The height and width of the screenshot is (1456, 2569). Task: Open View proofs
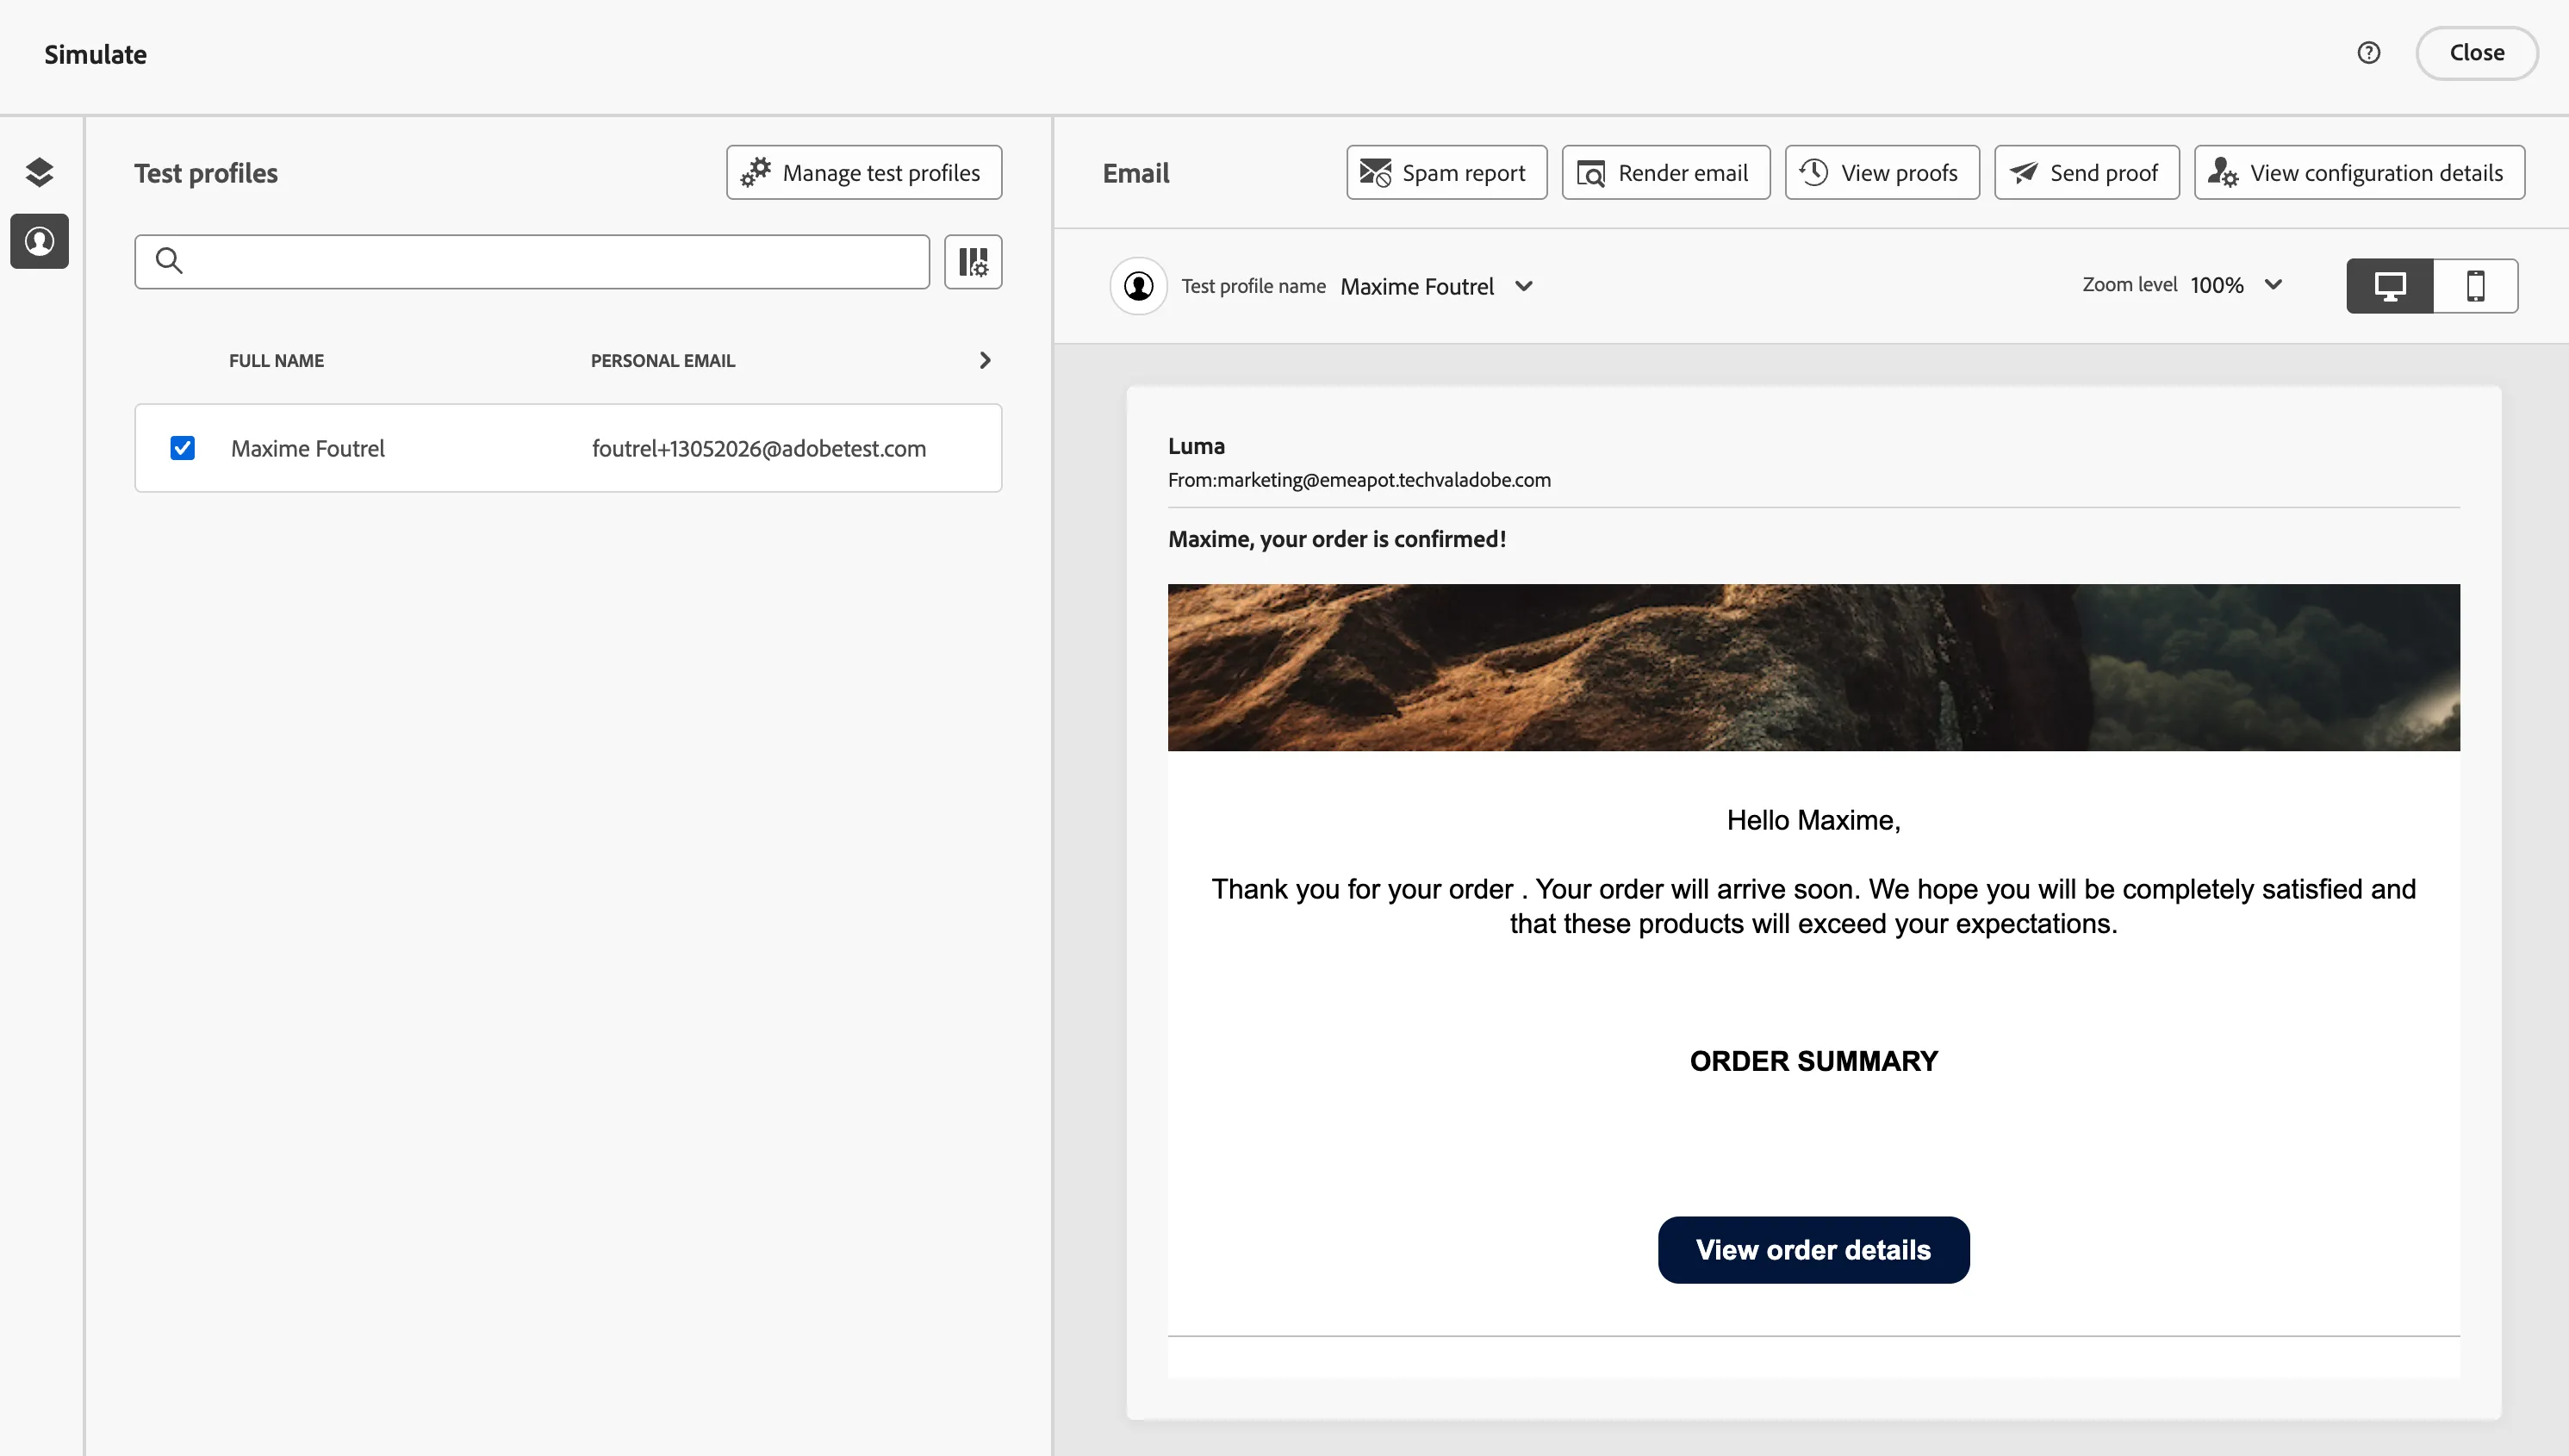pyautogui.click(x=1882, y=173)
